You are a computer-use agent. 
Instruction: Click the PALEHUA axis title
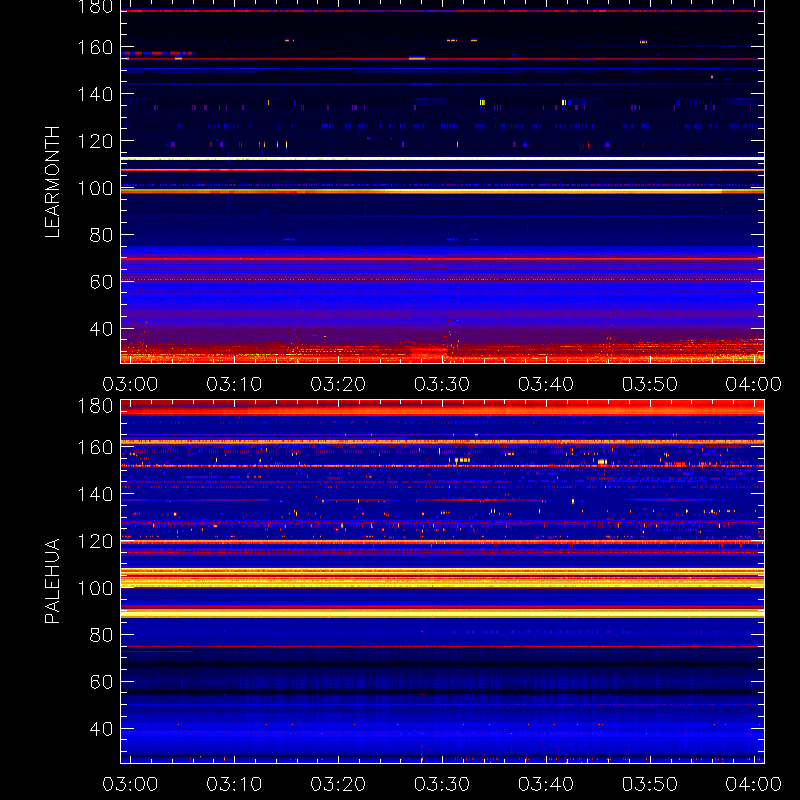coord(53,581)
